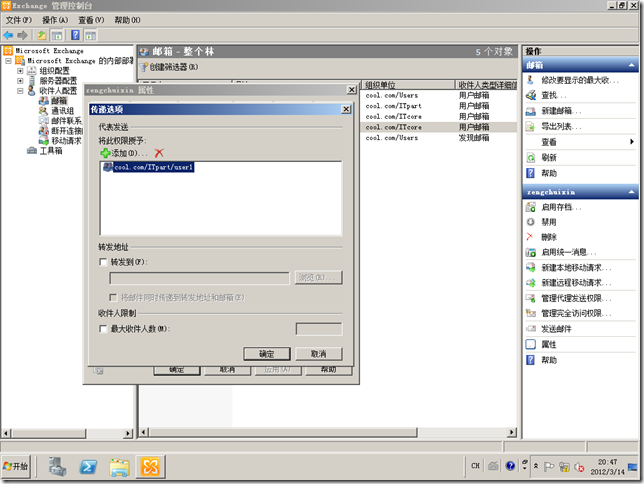
Task: Open PowerShell from the taskbar
Action: (88, 466)
